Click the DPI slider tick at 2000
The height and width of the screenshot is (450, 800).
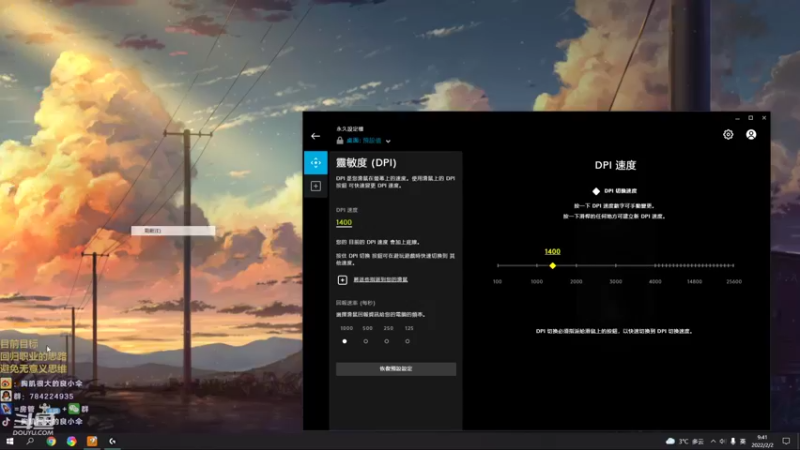click(576, 265)
